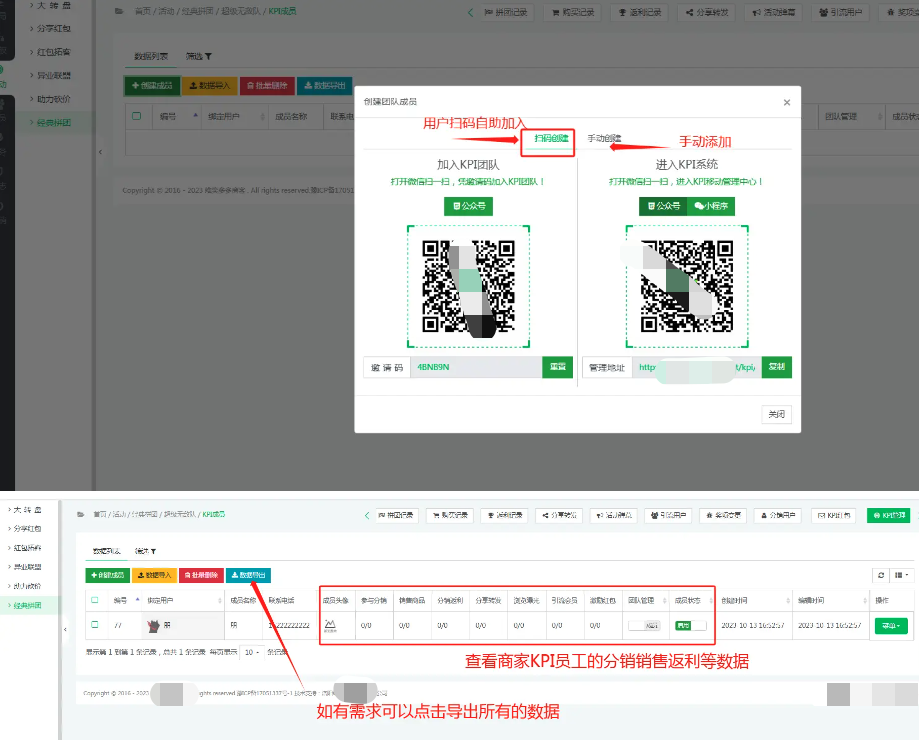
Task: Click the green 重置 button beside invitation code
Action: [x=557, y=367]
